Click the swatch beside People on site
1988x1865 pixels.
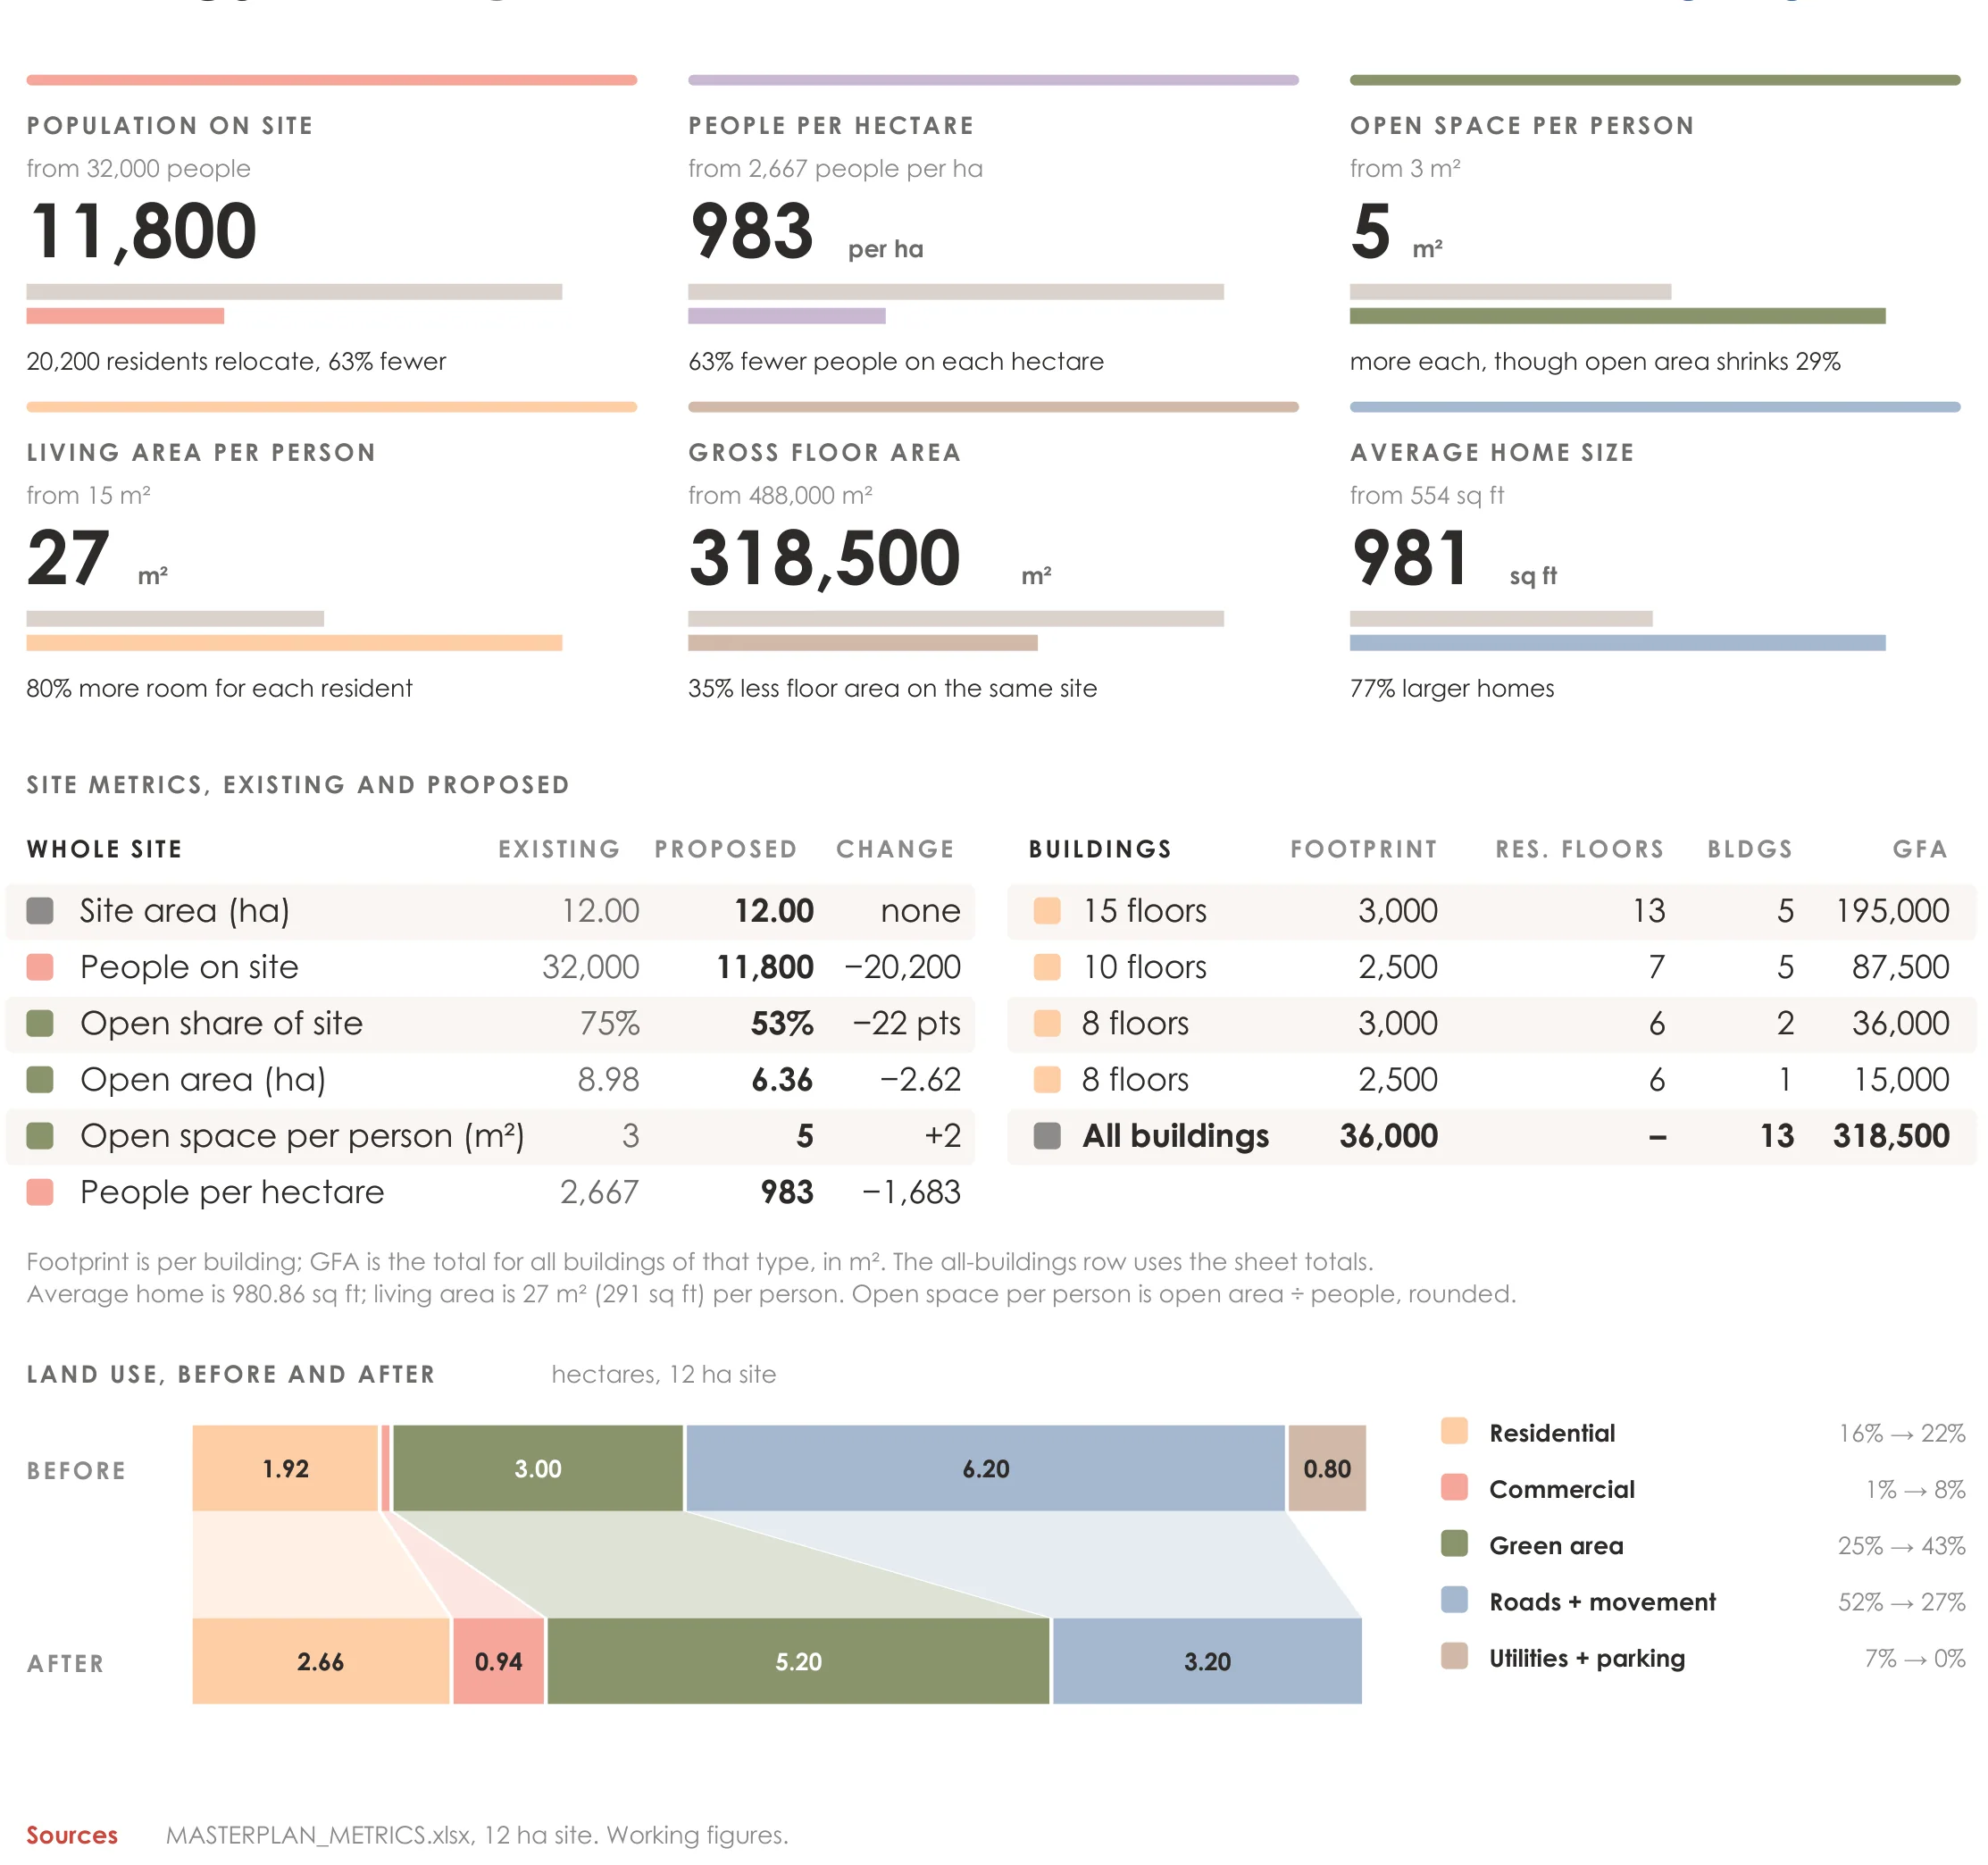point(40,967)
